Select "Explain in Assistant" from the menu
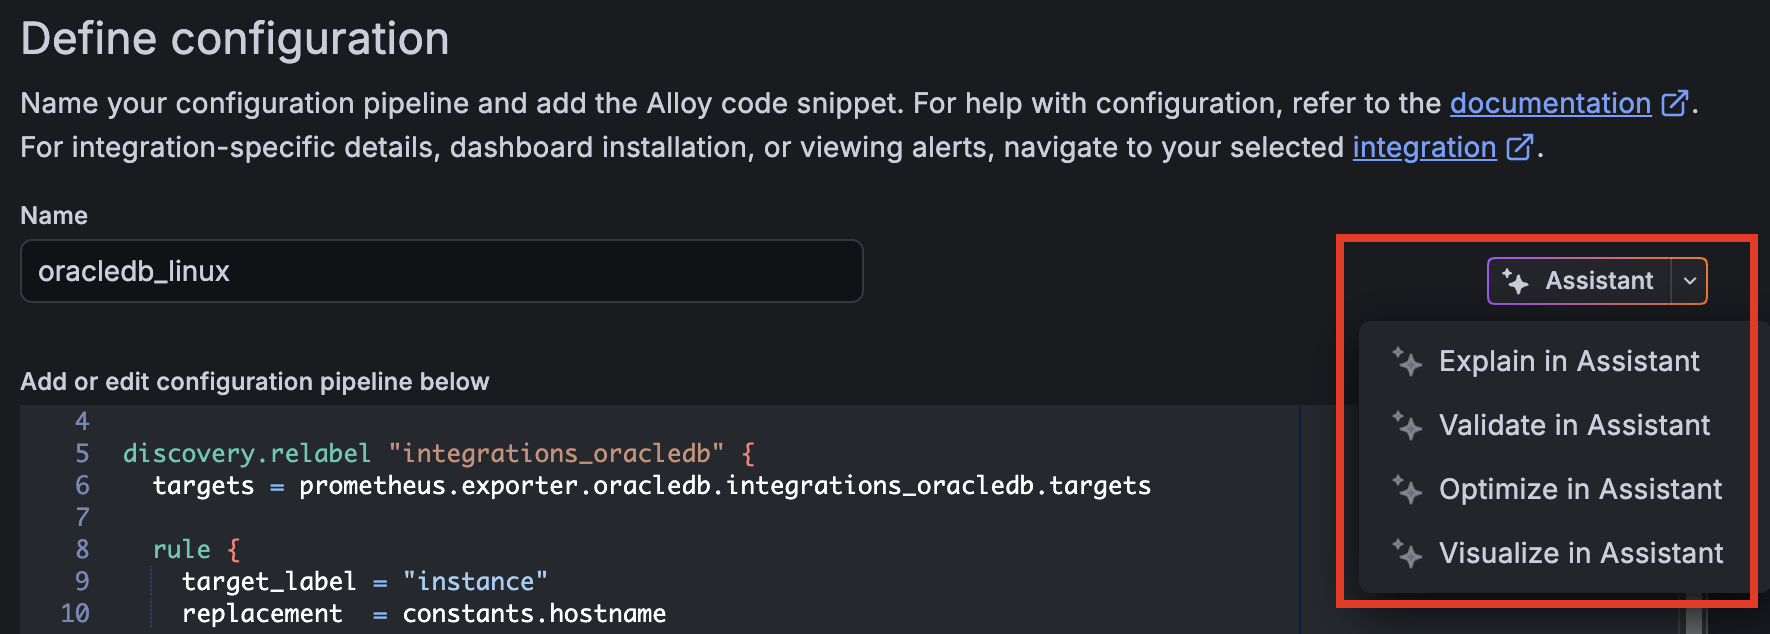 pos(1568,361)
